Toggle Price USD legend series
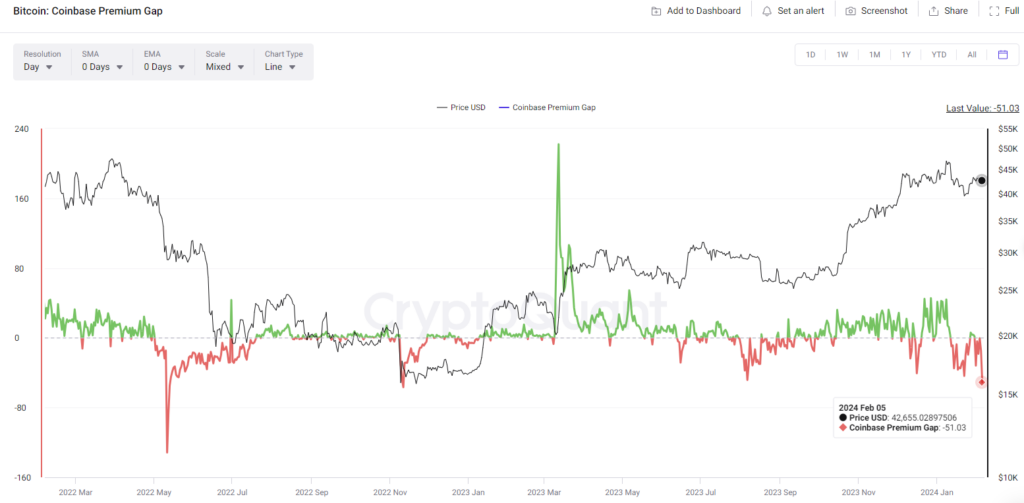This screenshot has width=1024, height=503. (461, 107)
